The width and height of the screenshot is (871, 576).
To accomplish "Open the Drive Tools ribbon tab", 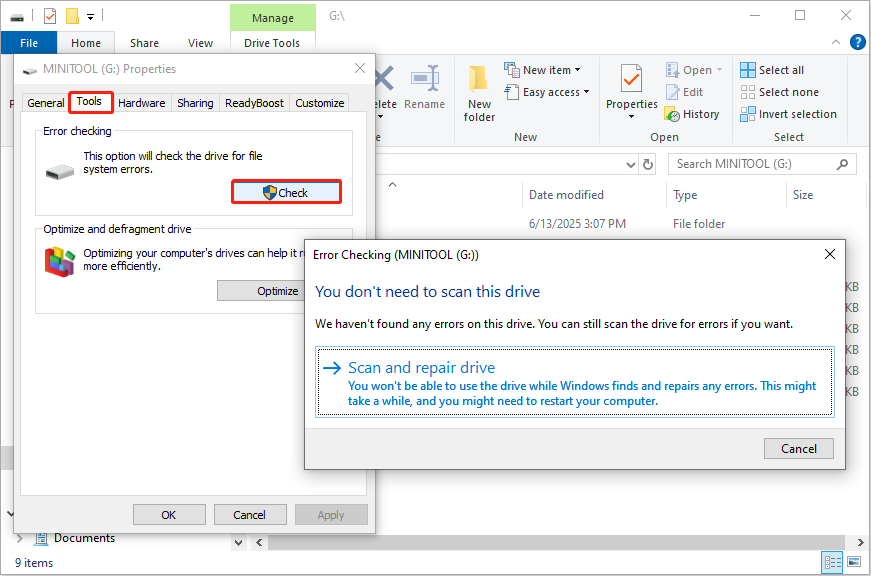I will pyautogui.click(x=272, y=43).
